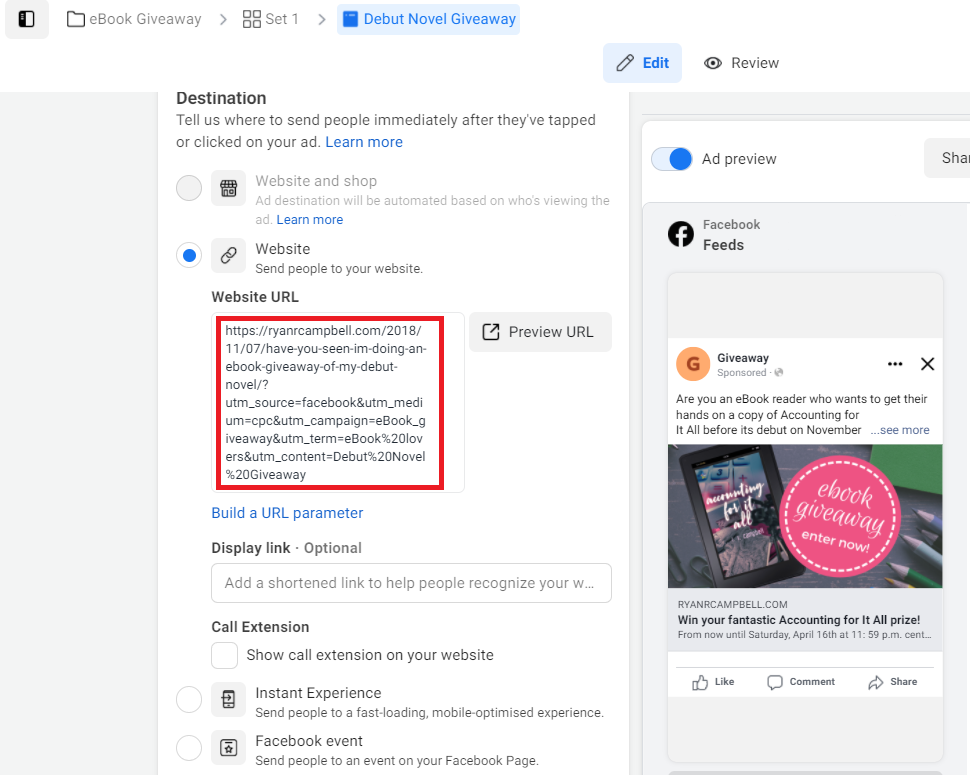The height and width of the screenshot is (775, 970).
Task: Open the eBook Giveaway campaign breadcrumb
Action: coord(134,19)
